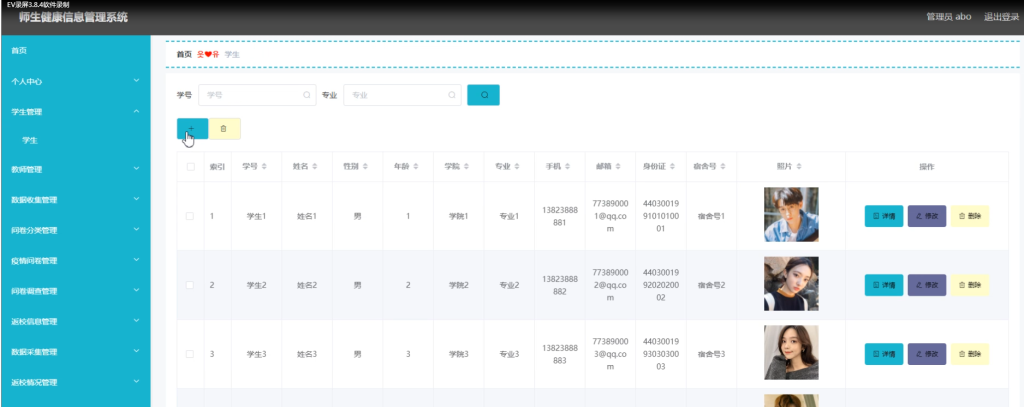
Task: Check the checkbox for row 学生1
Action: point(190,216)
